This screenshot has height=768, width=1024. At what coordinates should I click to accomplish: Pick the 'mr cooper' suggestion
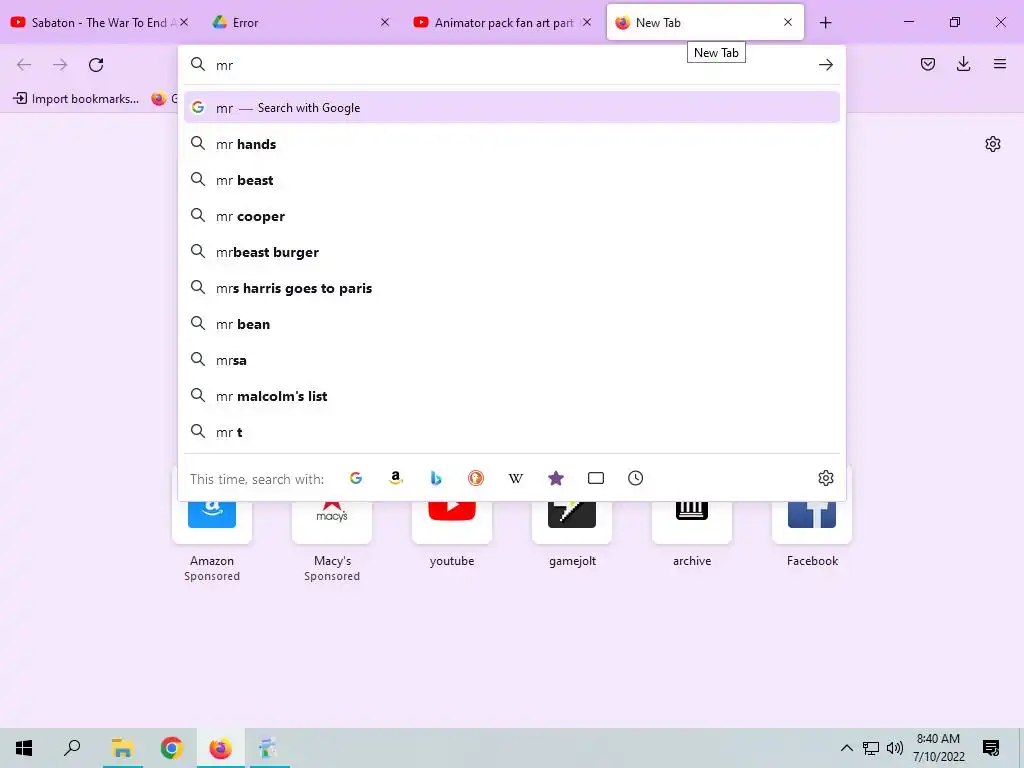(512, 216)
